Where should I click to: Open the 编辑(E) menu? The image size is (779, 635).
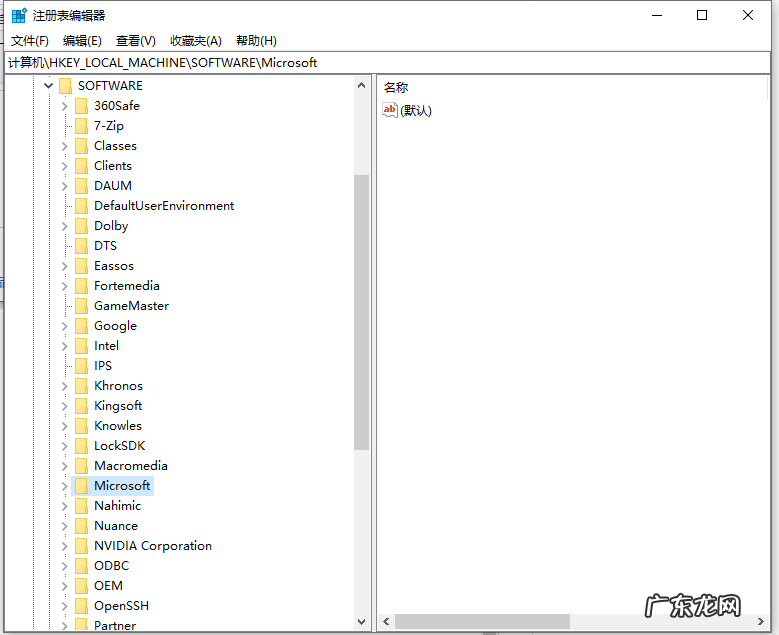82,41
